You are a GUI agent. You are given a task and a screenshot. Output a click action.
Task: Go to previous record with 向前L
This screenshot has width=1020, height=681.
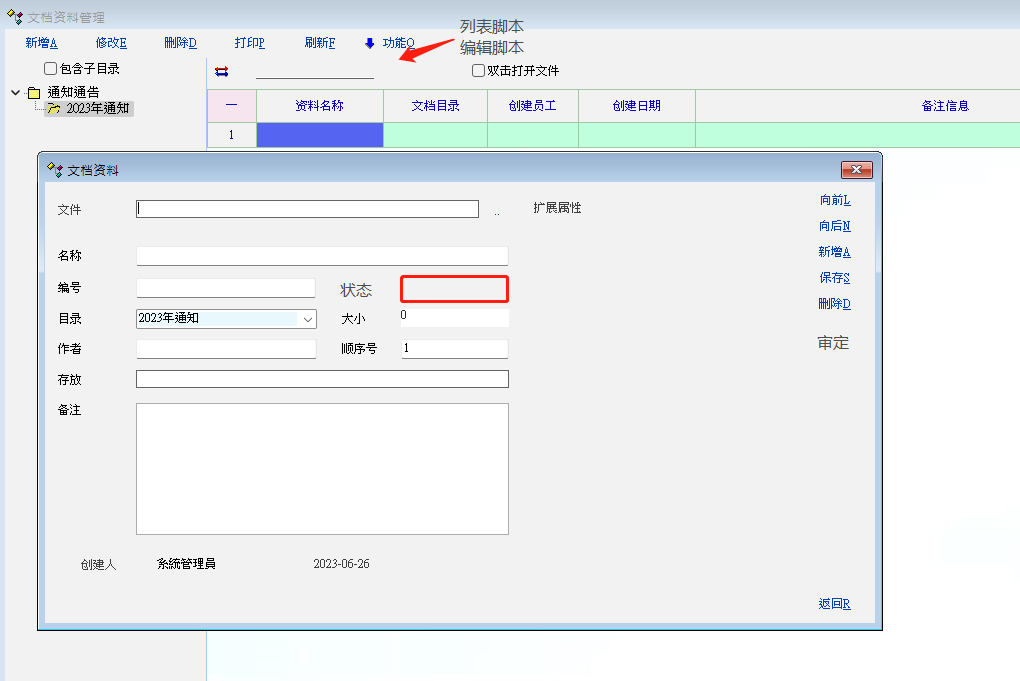pos(834,200)
